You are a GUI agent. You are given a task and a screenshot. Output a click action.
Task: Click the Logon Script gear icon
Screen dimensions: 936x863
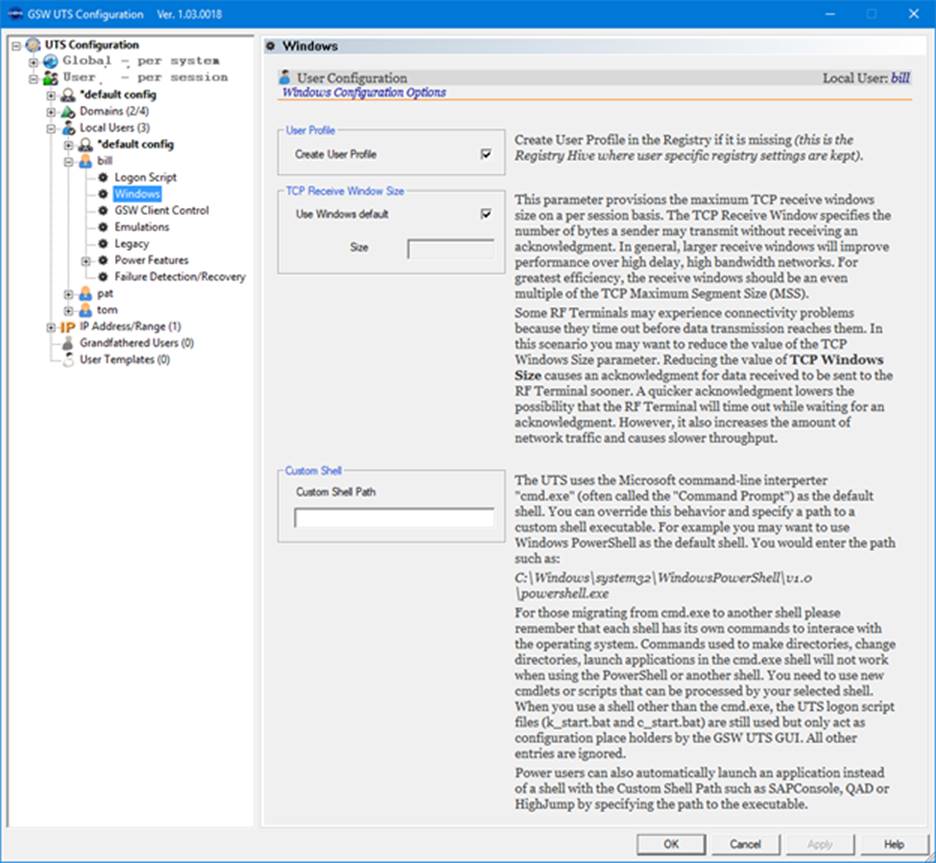click(x=103, y=177)
